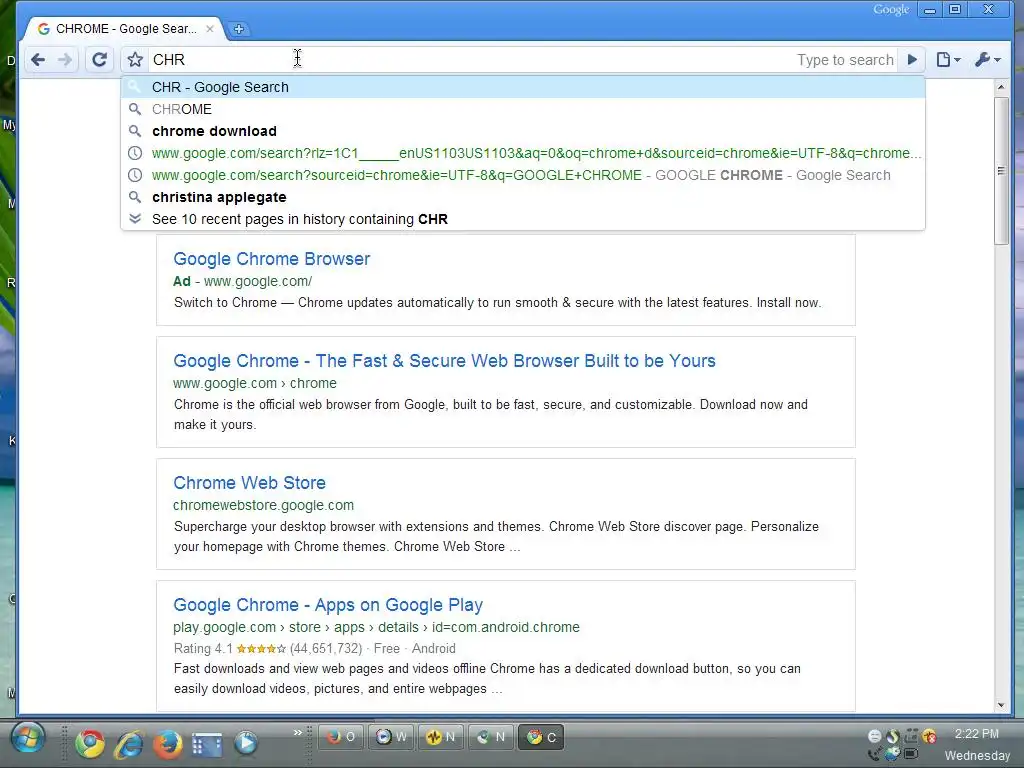Viewport: 1024px width, 768px height.
Task: Click the Go arrow beside Type to search
Action: tap(912, 60)
